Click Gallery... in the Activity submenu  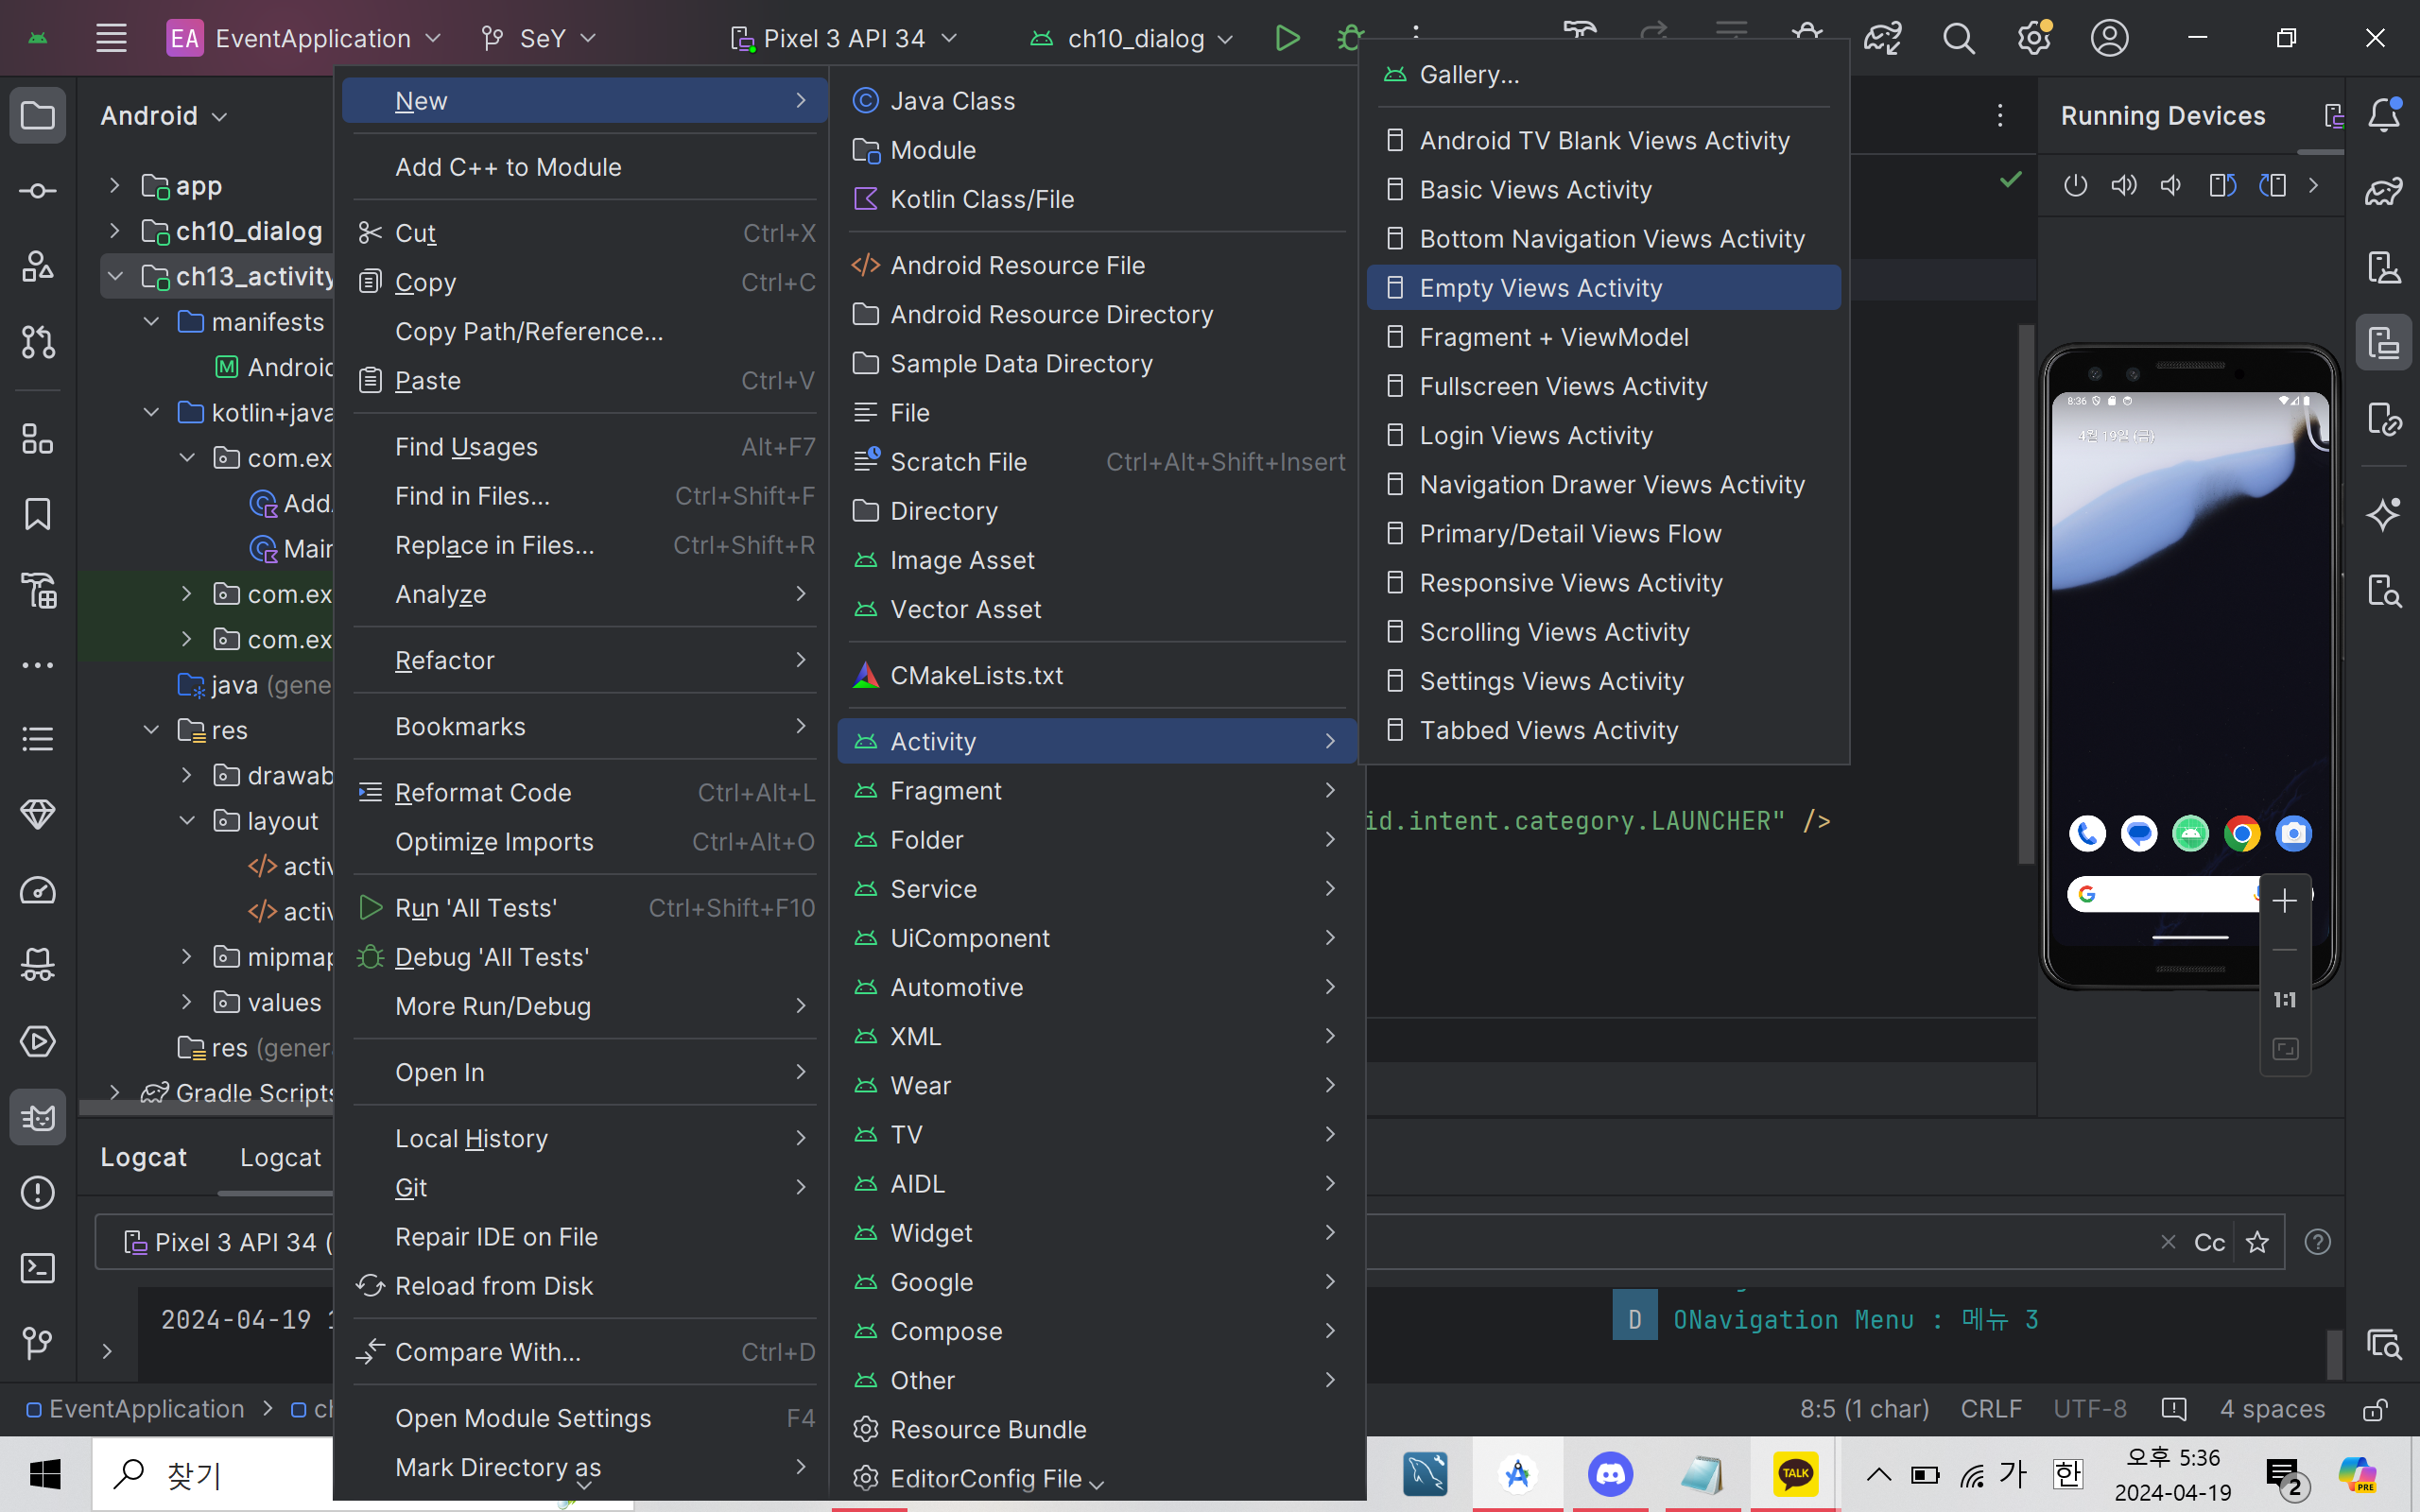[x=1468, y=74]
